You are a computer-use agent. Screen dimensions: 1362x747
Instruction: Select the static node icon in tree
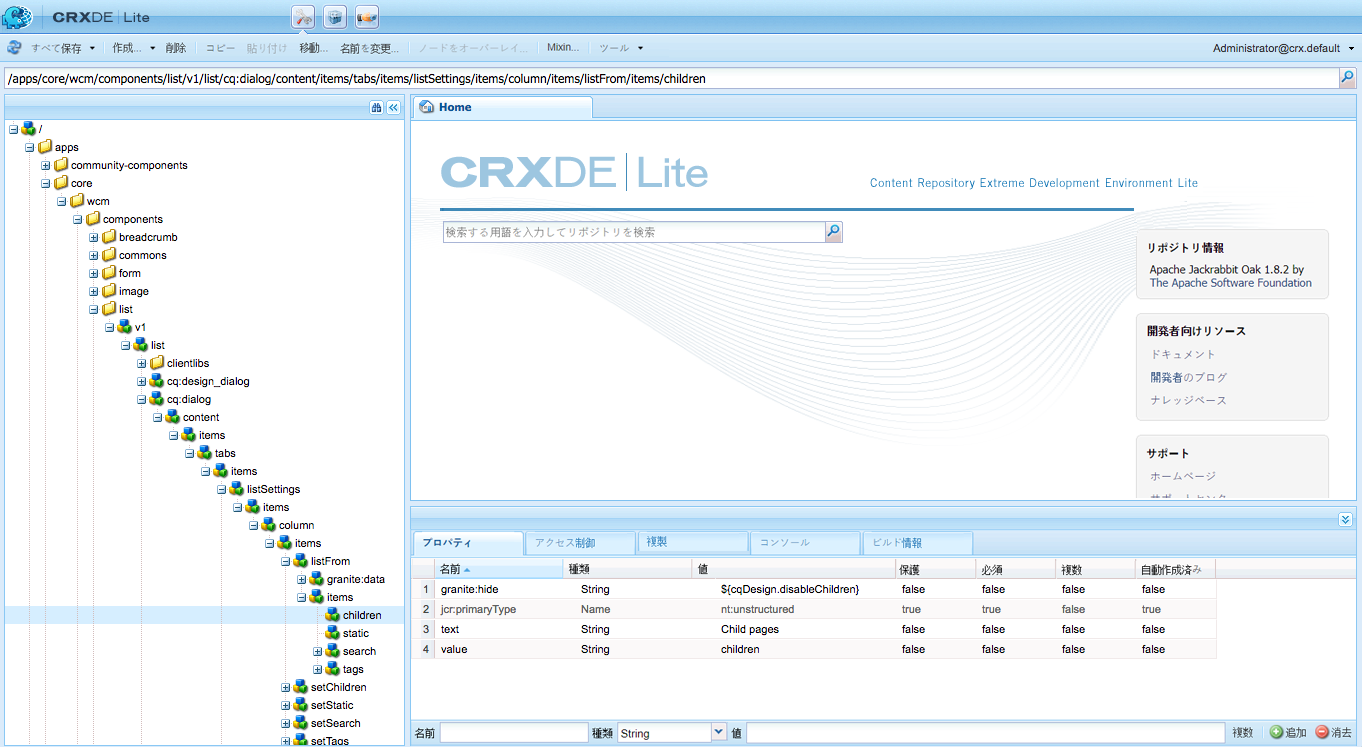[333, 633]
